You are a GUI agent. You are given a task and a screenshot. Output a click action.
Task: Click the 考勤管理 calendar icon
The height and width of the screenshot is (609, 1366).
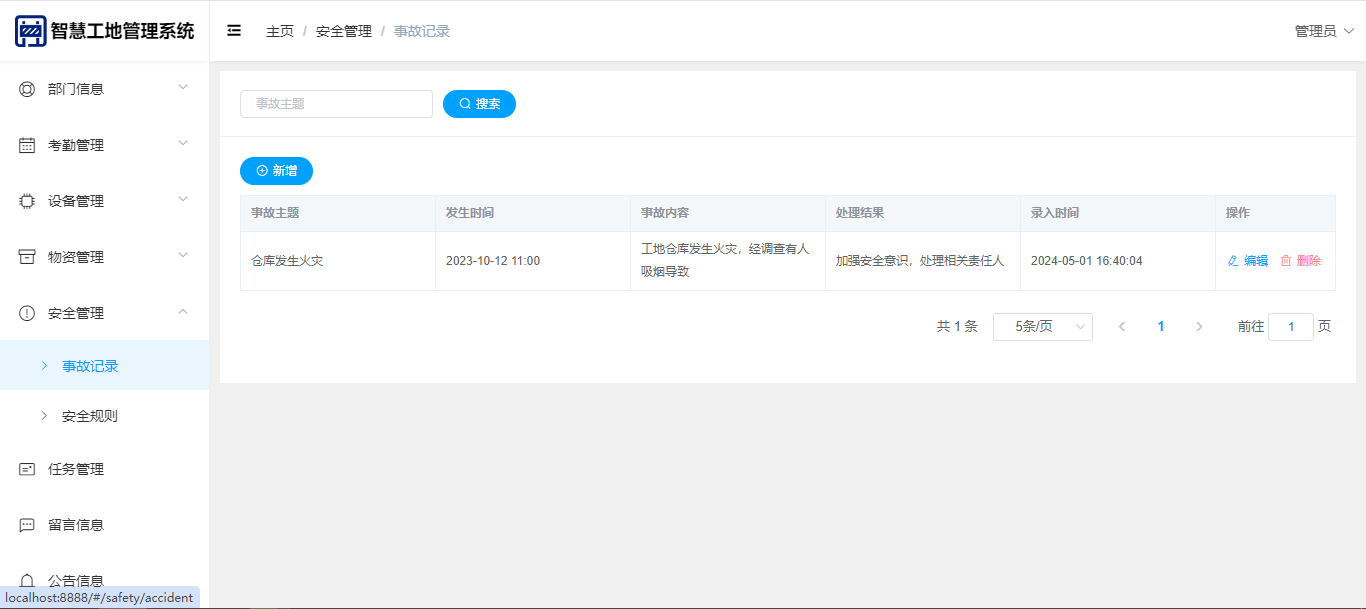27,145
